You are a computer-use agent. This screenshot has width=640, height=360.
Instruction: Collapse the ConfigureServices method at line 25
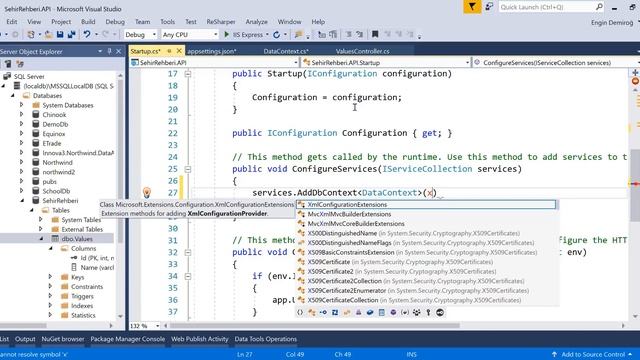click(188, 169)
